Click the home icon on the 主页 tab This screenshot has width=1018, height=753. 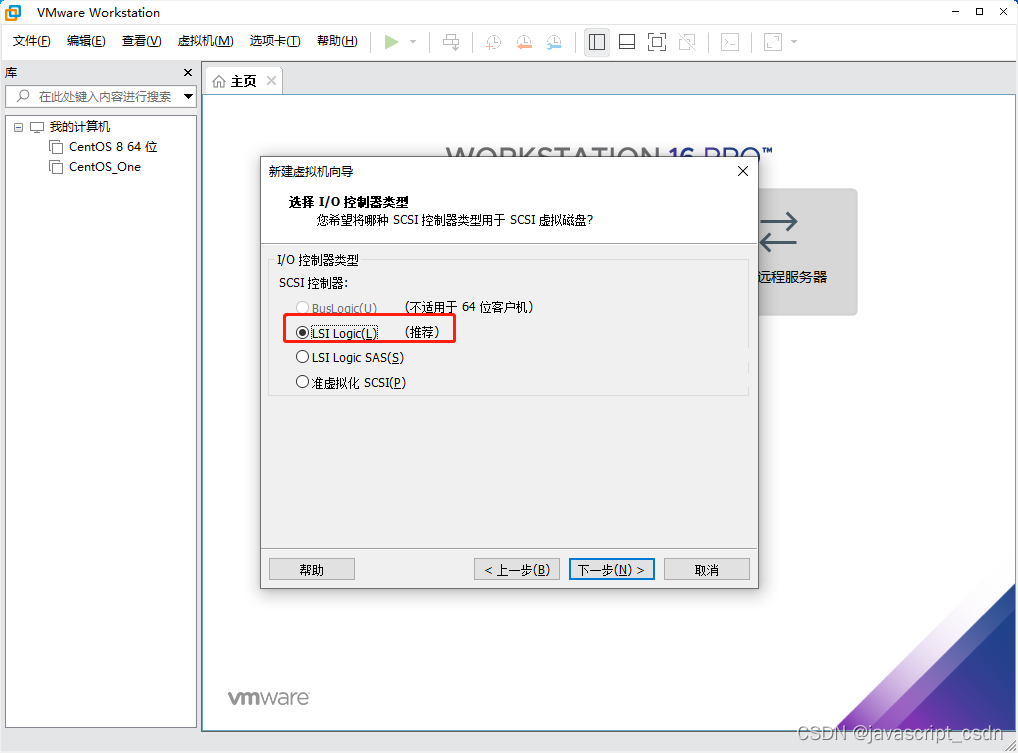(x=219, y=81)
